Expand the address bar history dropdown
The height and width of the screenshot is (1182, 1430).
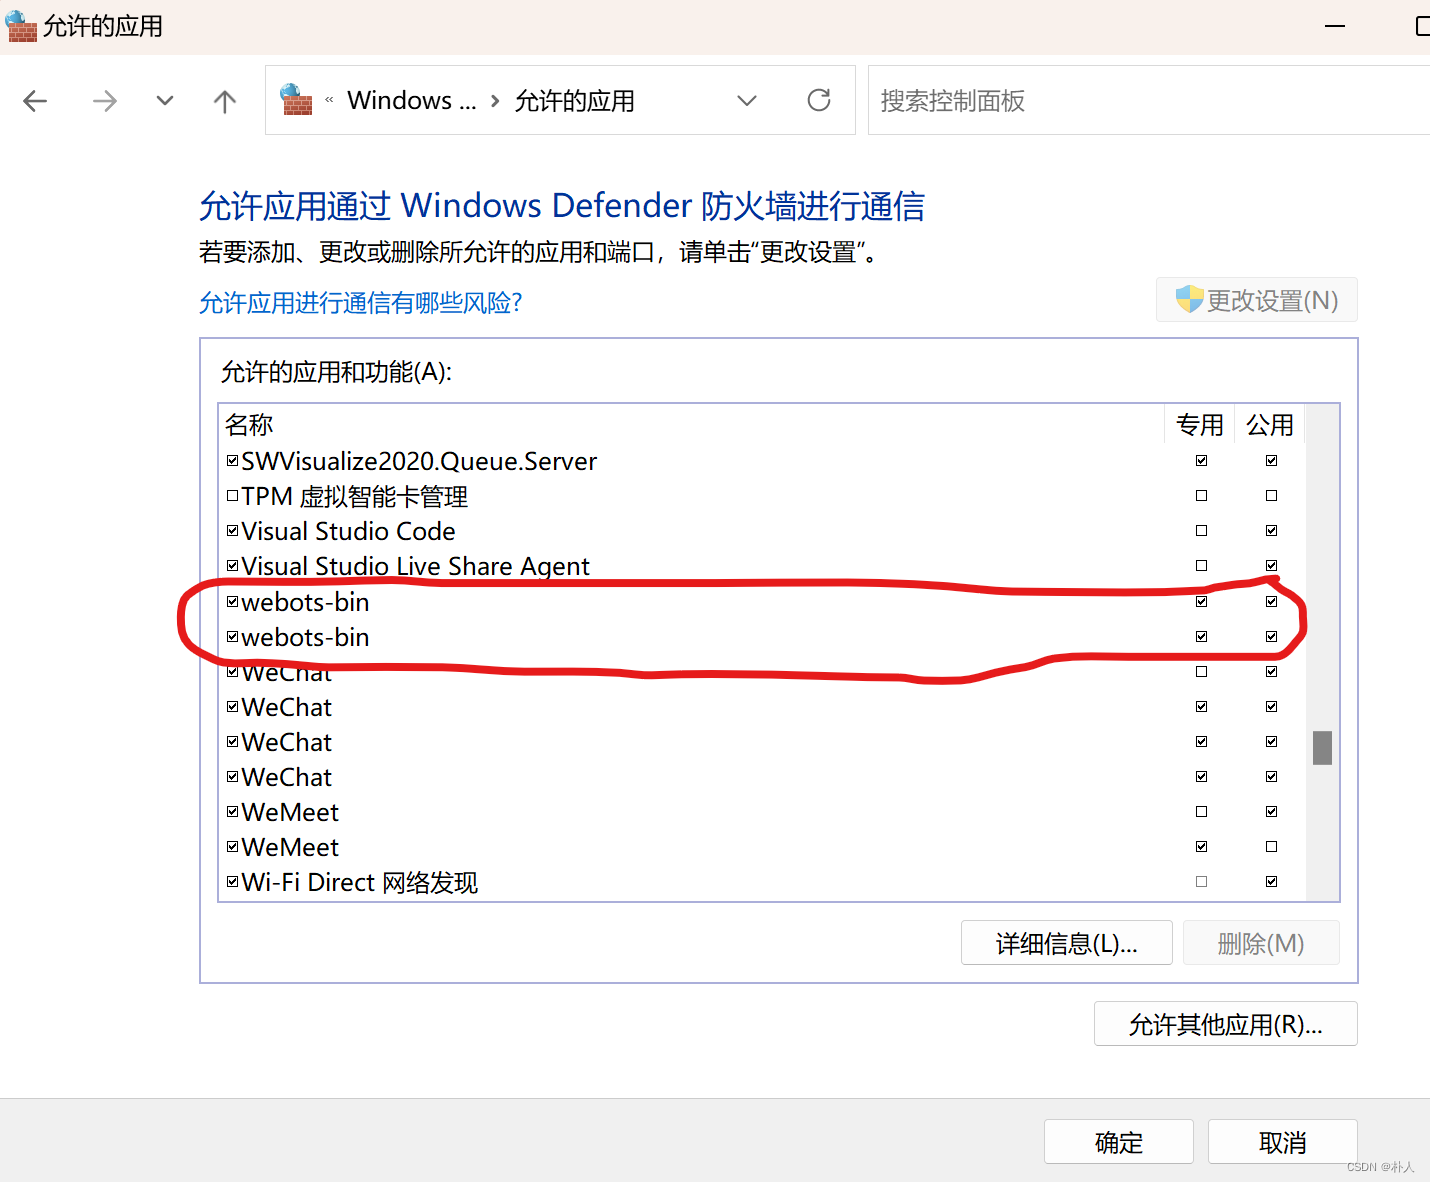(x=747, y=101)
